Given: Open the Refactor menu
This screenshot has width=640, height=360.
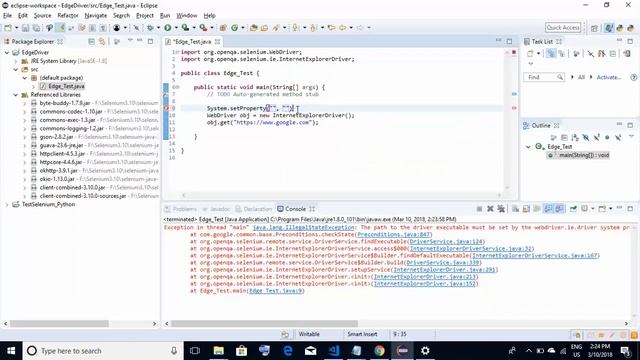Looking at the screenshot, I should click(68, 16).
